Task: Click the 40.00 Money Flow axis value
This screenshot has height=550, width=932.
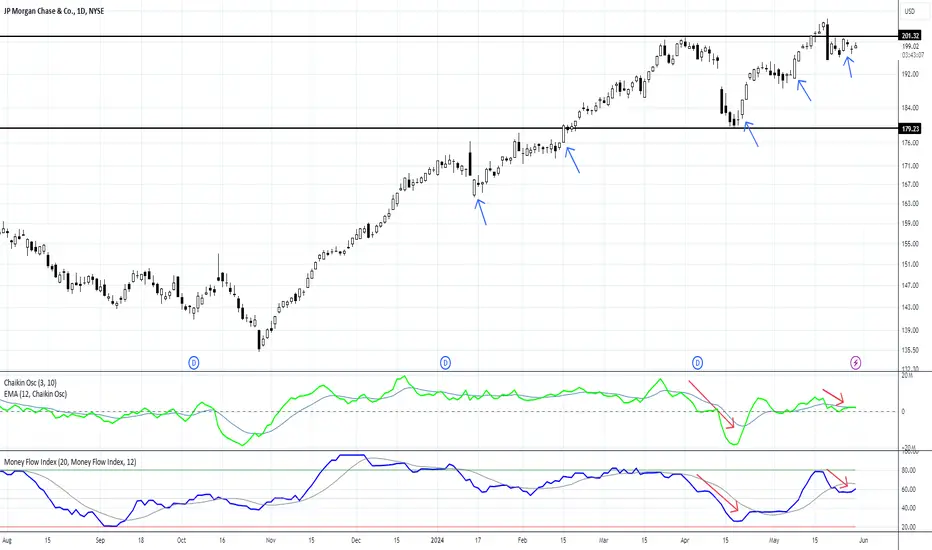Action: coord(909,508)
